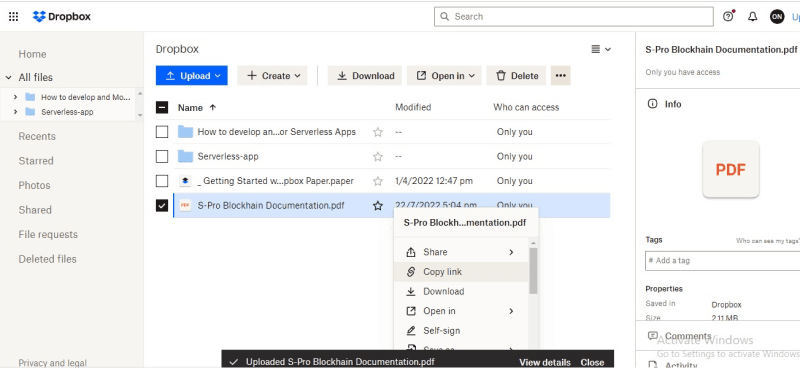This screenshot has width=800, height=368.
Task: Expand the Serverless-app tree folder
Action: click(x=15, y=112)
